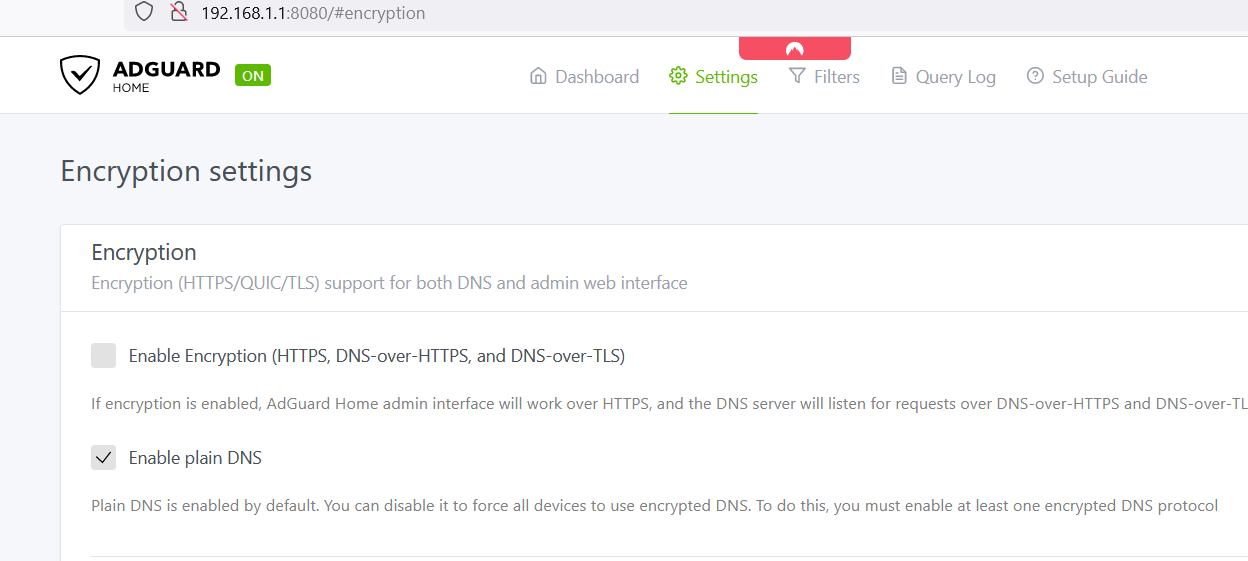Click the "Enable plain DNS" label text

click(195, 458)
